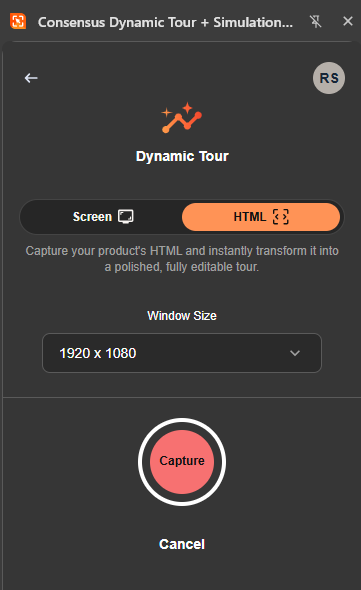This screenshot has height=590, width=361.
Task: Click the 'Capture your product's HTML' description text
Action: coord(182,259)
